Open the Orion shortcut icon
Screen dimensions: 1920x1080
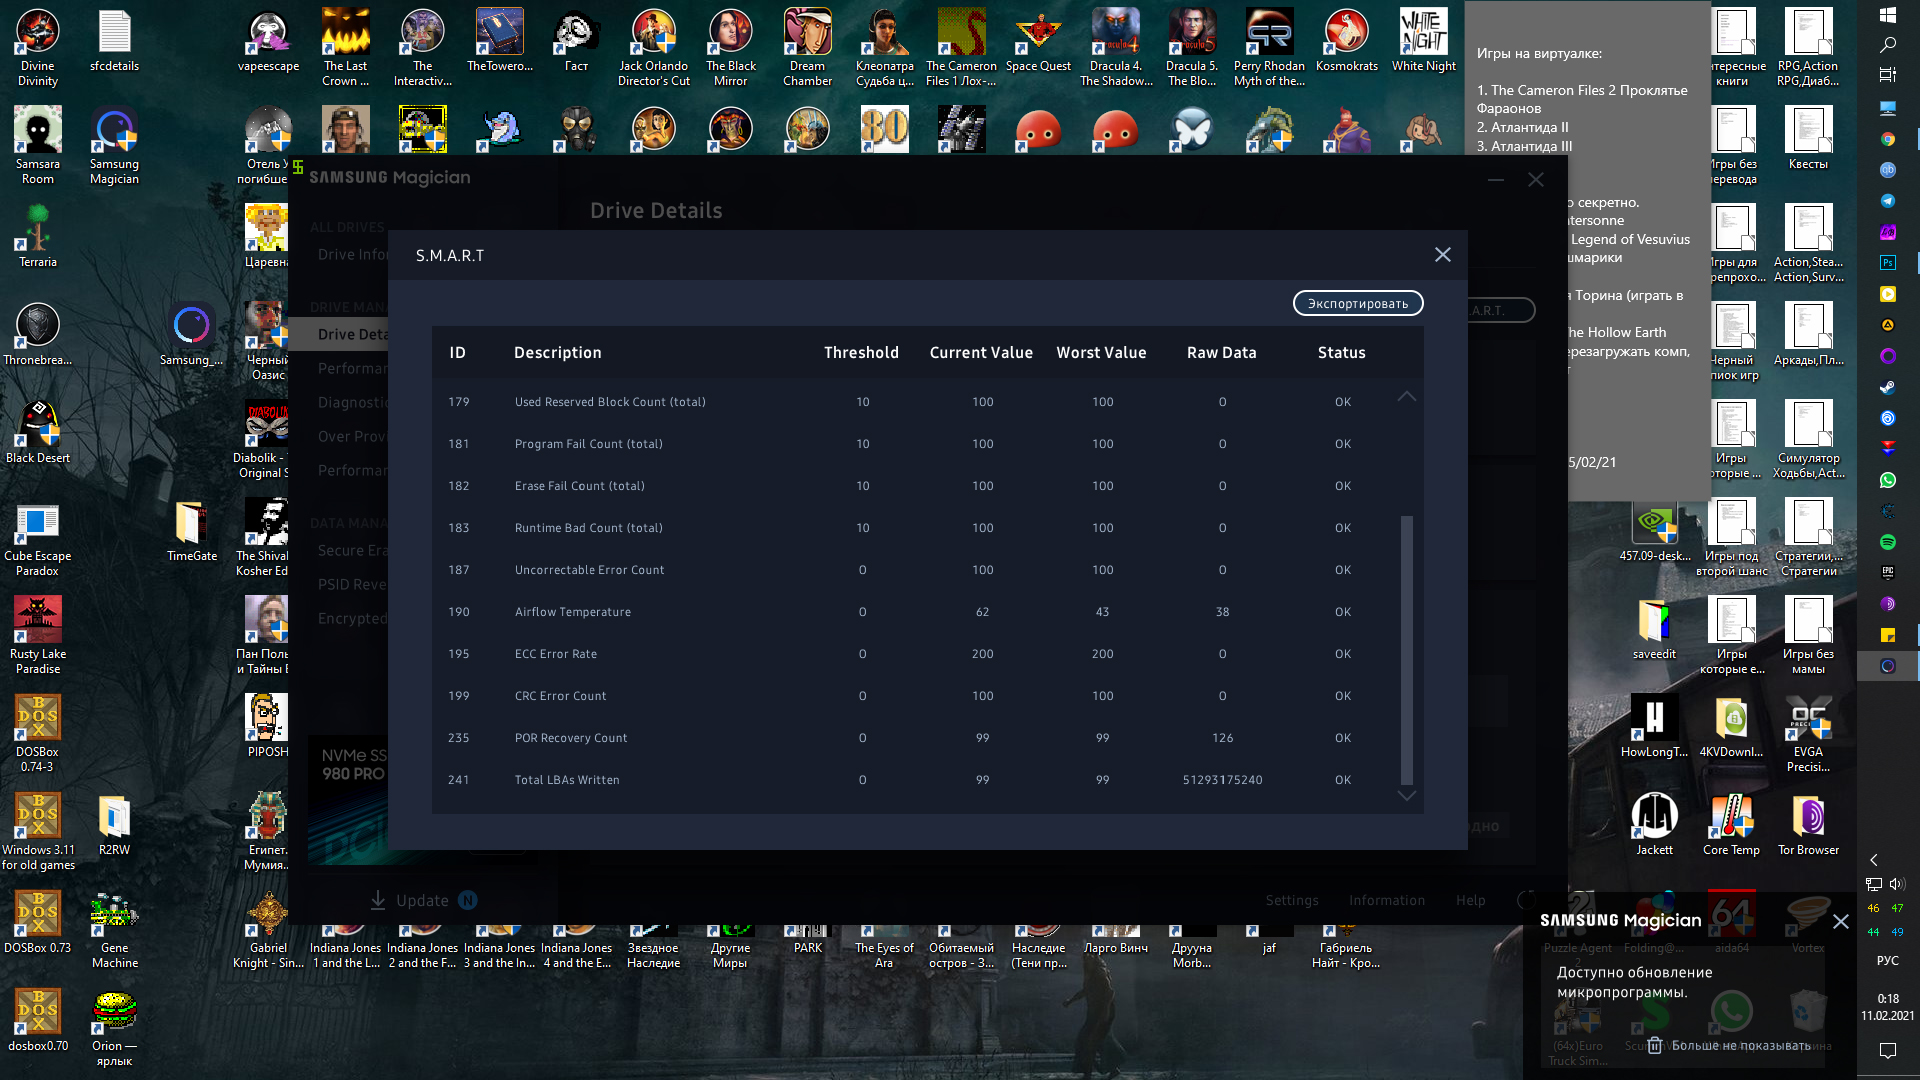[114, 1028]
